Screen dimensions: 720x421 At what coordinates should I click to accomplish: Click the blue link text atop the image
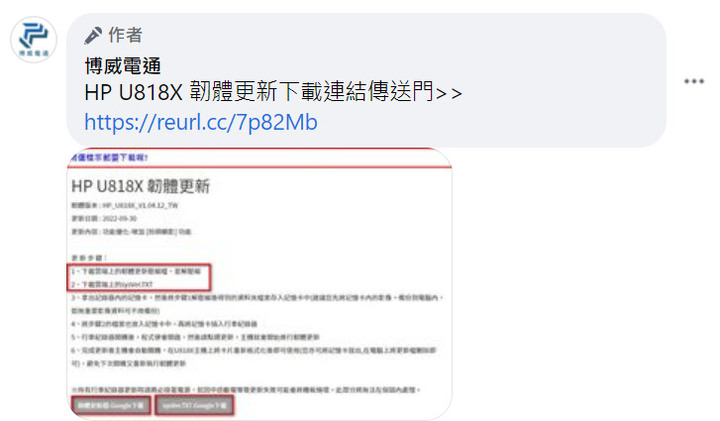pos(109,157)
